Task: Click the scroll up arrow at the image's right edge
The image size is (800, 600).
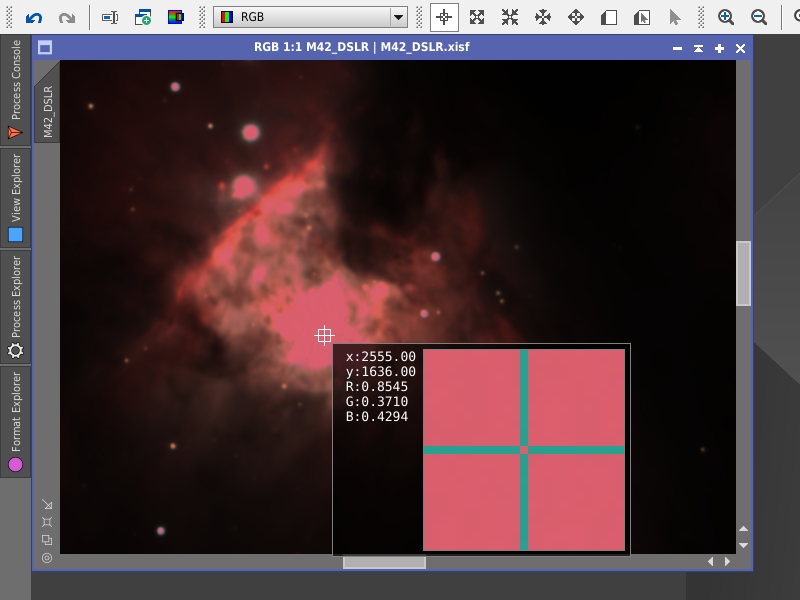Action: 743,529
